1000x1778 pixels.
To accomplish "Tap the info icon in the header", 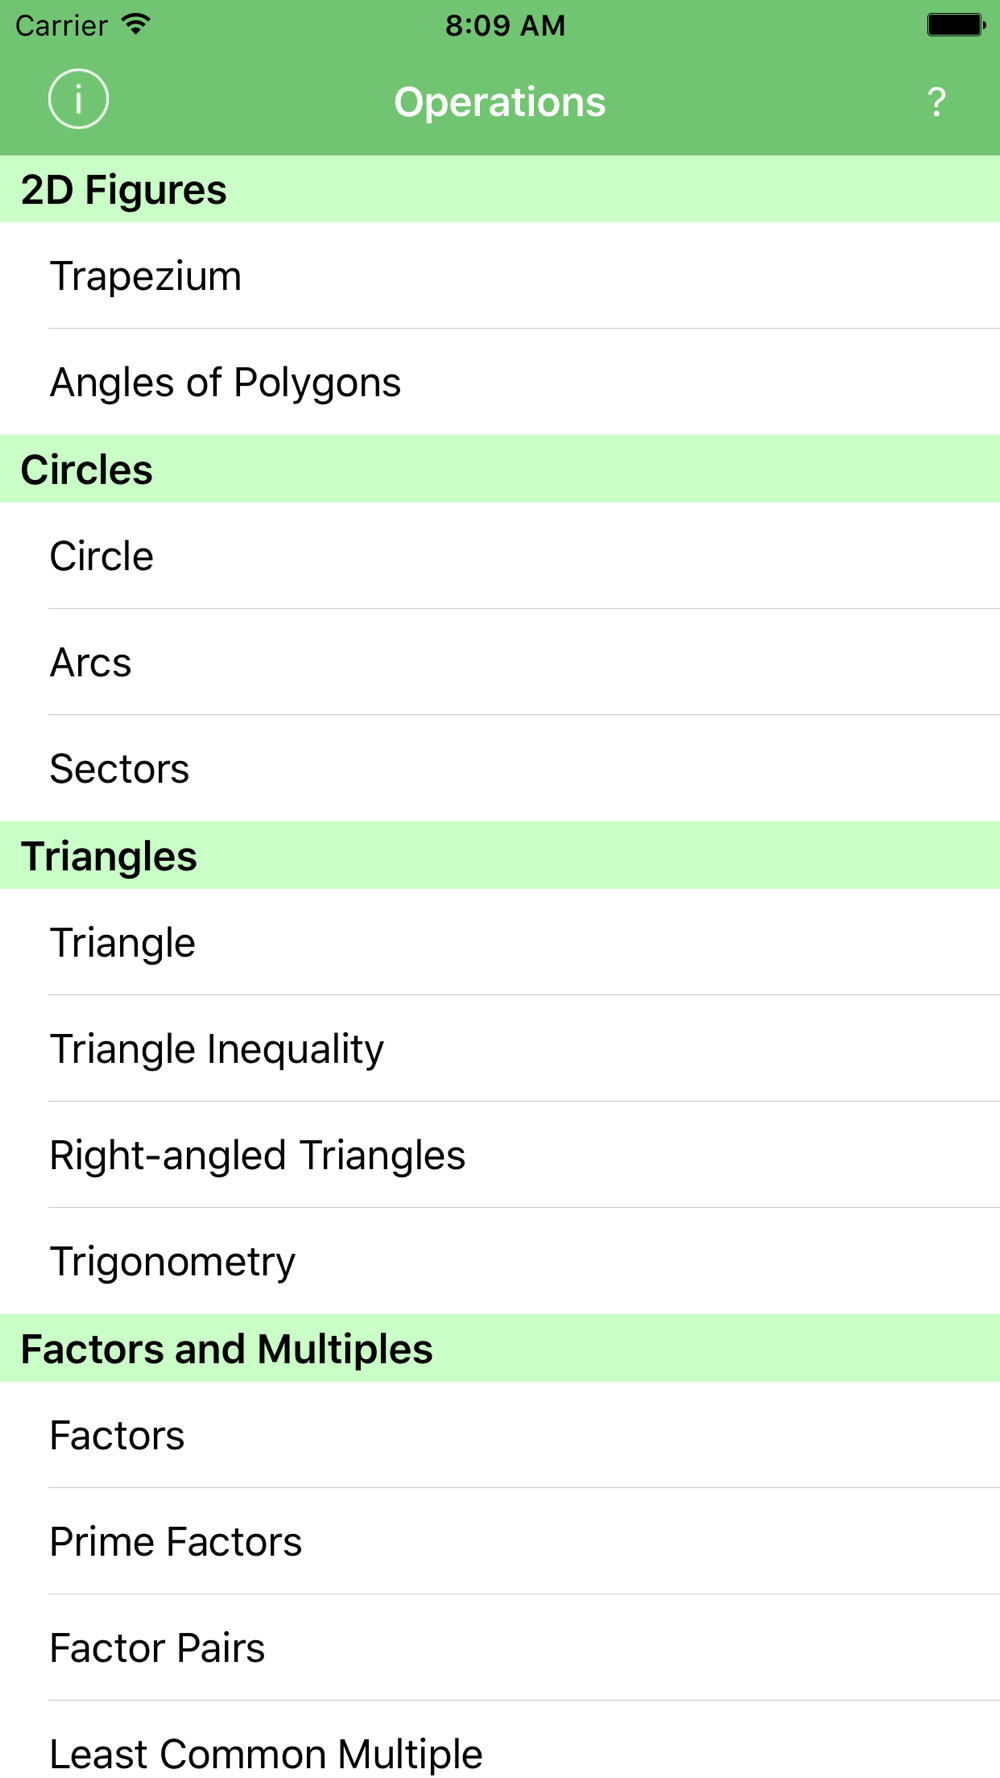I will (x=78, y=100).
